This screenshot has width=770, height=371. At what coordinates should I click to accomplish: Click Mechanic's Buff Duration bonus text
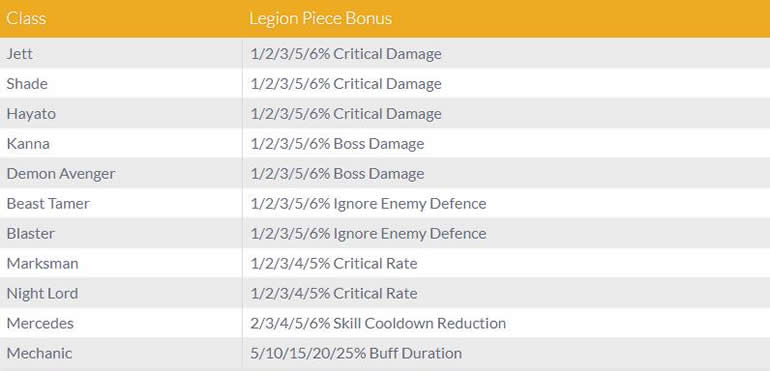tap(356, 353)
